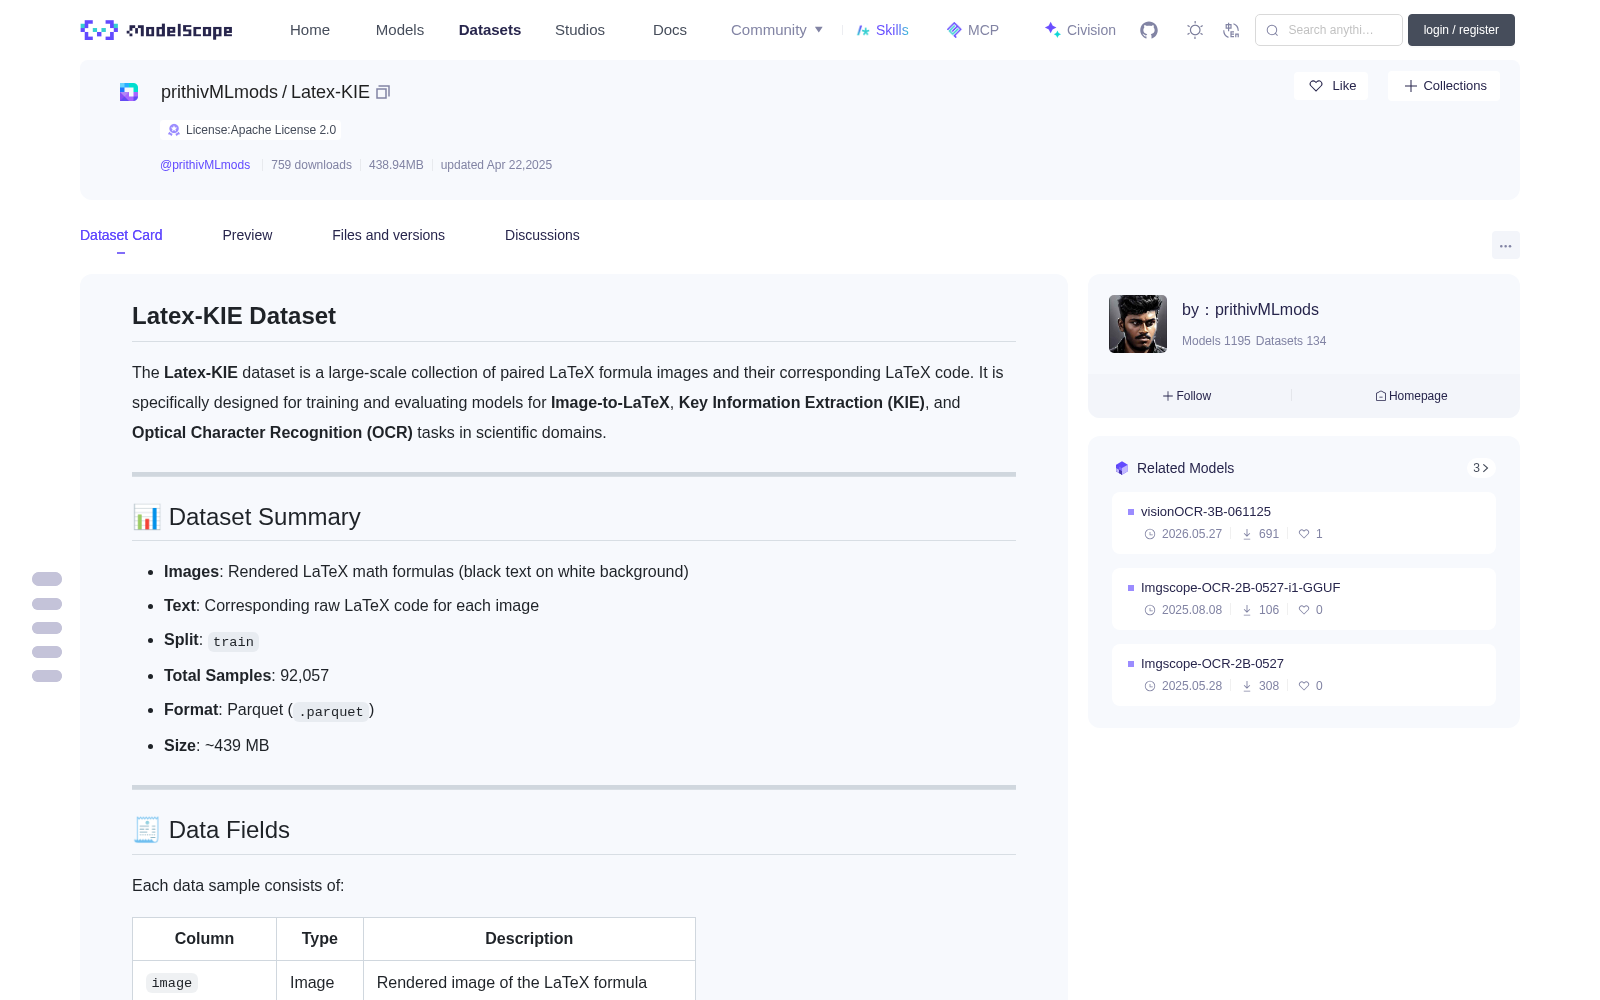Open prithivMLmods Homepage
The height and width of the screenshot is (1000, 1600).
click(1411, 396)
